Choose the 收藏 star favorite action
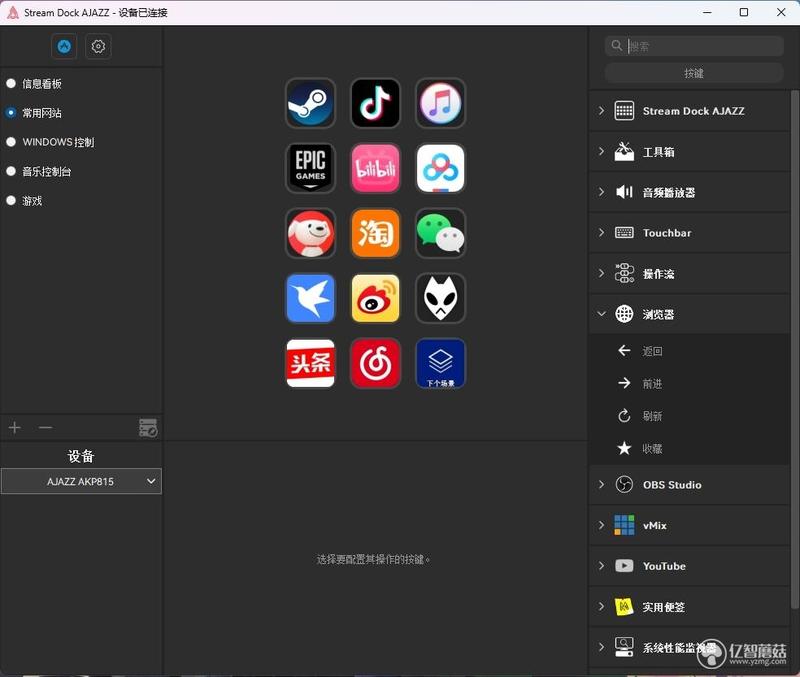Viewport: 800px width, 677px height. 691,449
